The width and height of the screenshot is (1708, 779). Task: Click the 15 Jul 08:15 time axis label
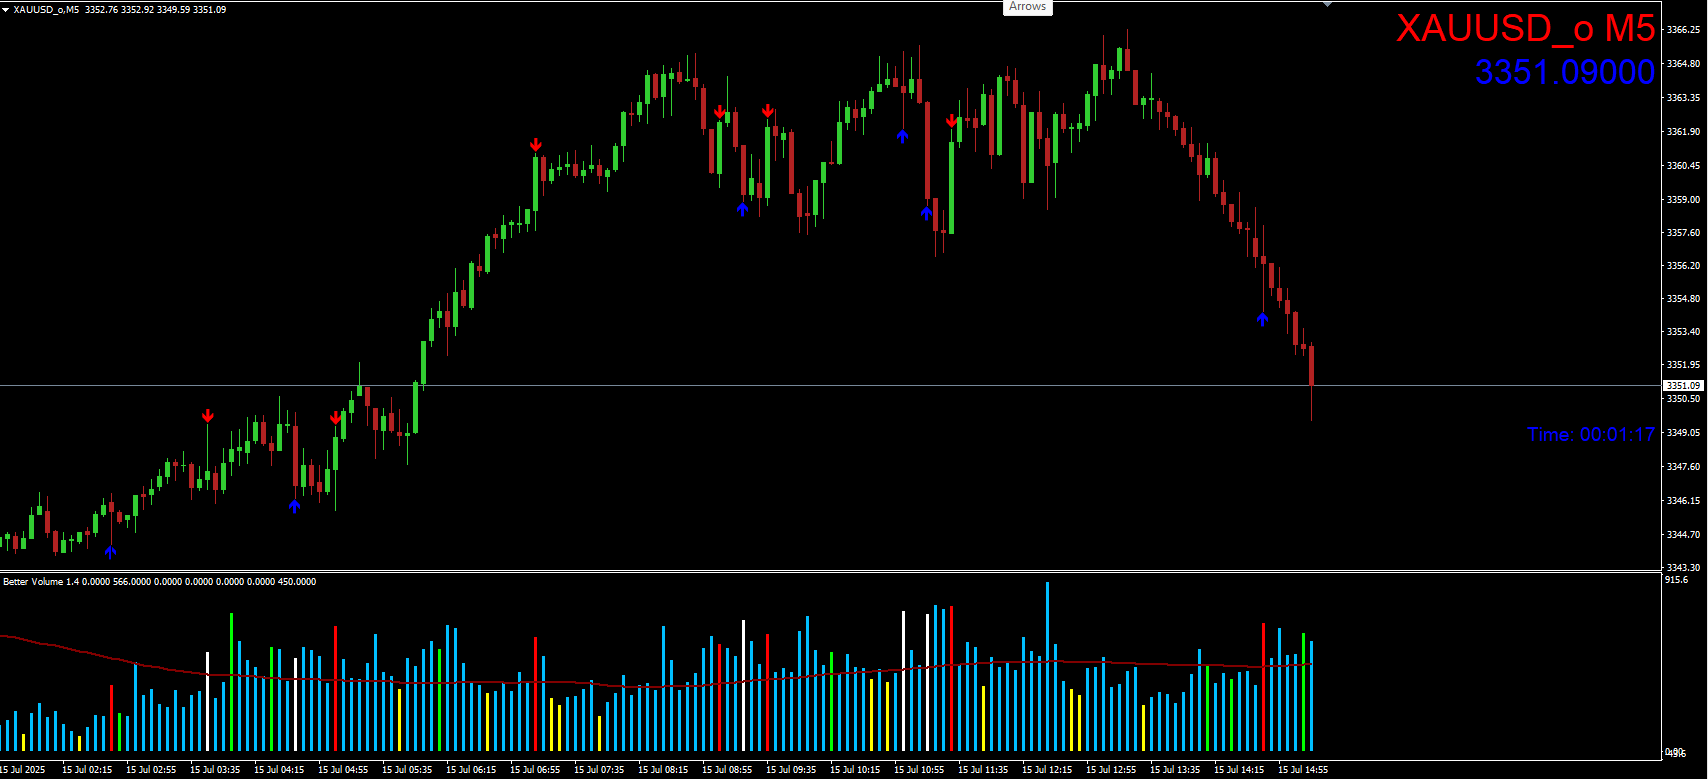coord(663,770)
